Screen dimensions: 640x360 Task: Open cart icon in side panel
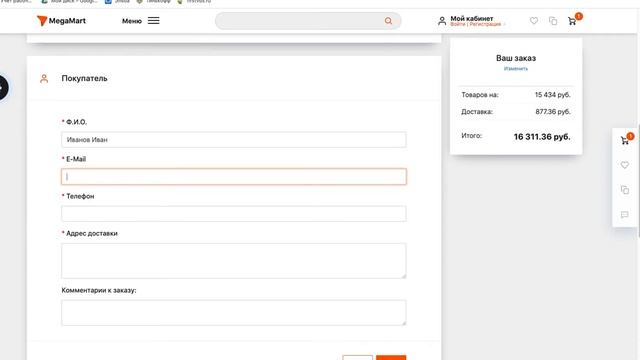625,140
